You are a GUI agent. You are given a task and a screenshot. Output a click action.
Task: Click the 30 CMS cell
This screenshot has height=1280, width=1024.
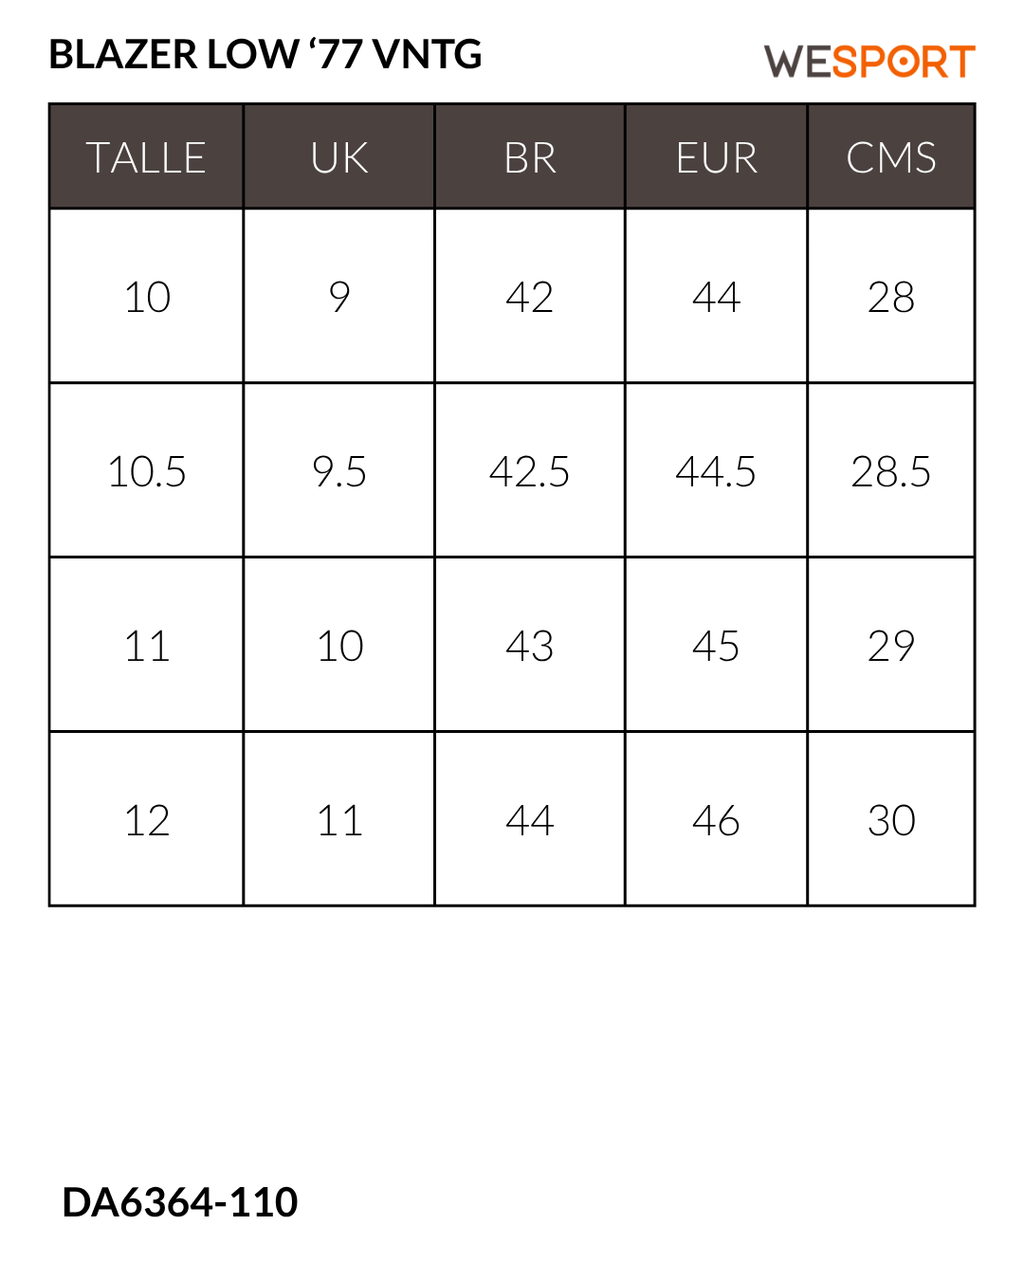(891, 819)
